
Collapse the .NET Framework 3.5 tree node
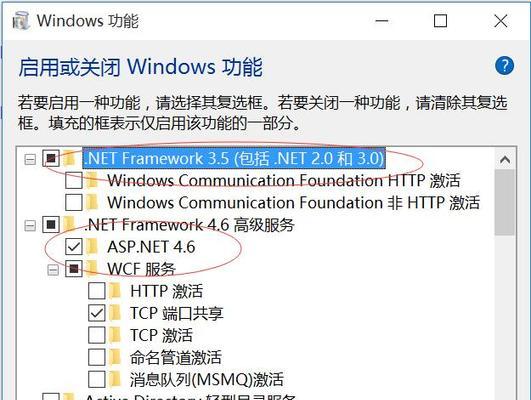pos(30,159)
